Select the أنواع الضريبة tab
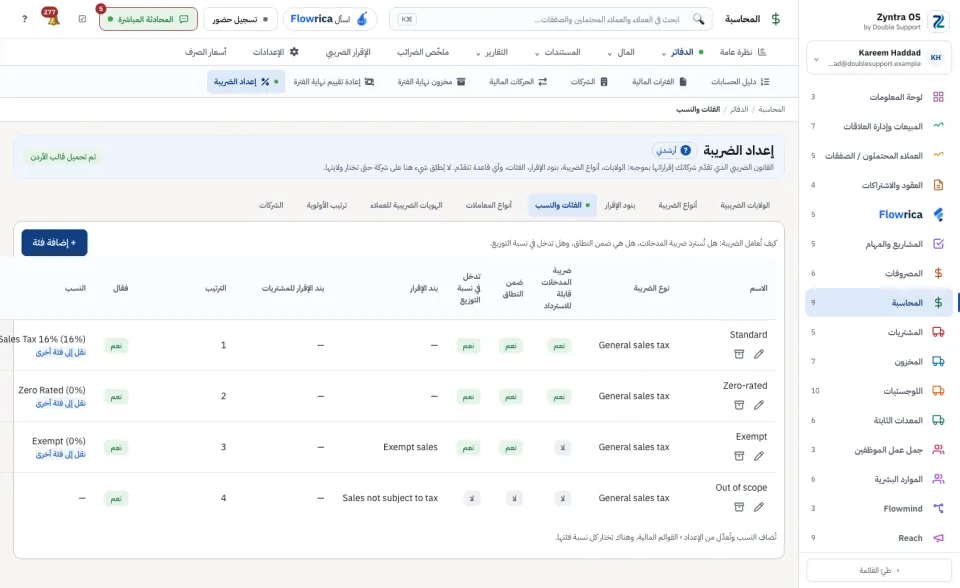This screenshot has height=588, width=960. (x=678, y=205)
